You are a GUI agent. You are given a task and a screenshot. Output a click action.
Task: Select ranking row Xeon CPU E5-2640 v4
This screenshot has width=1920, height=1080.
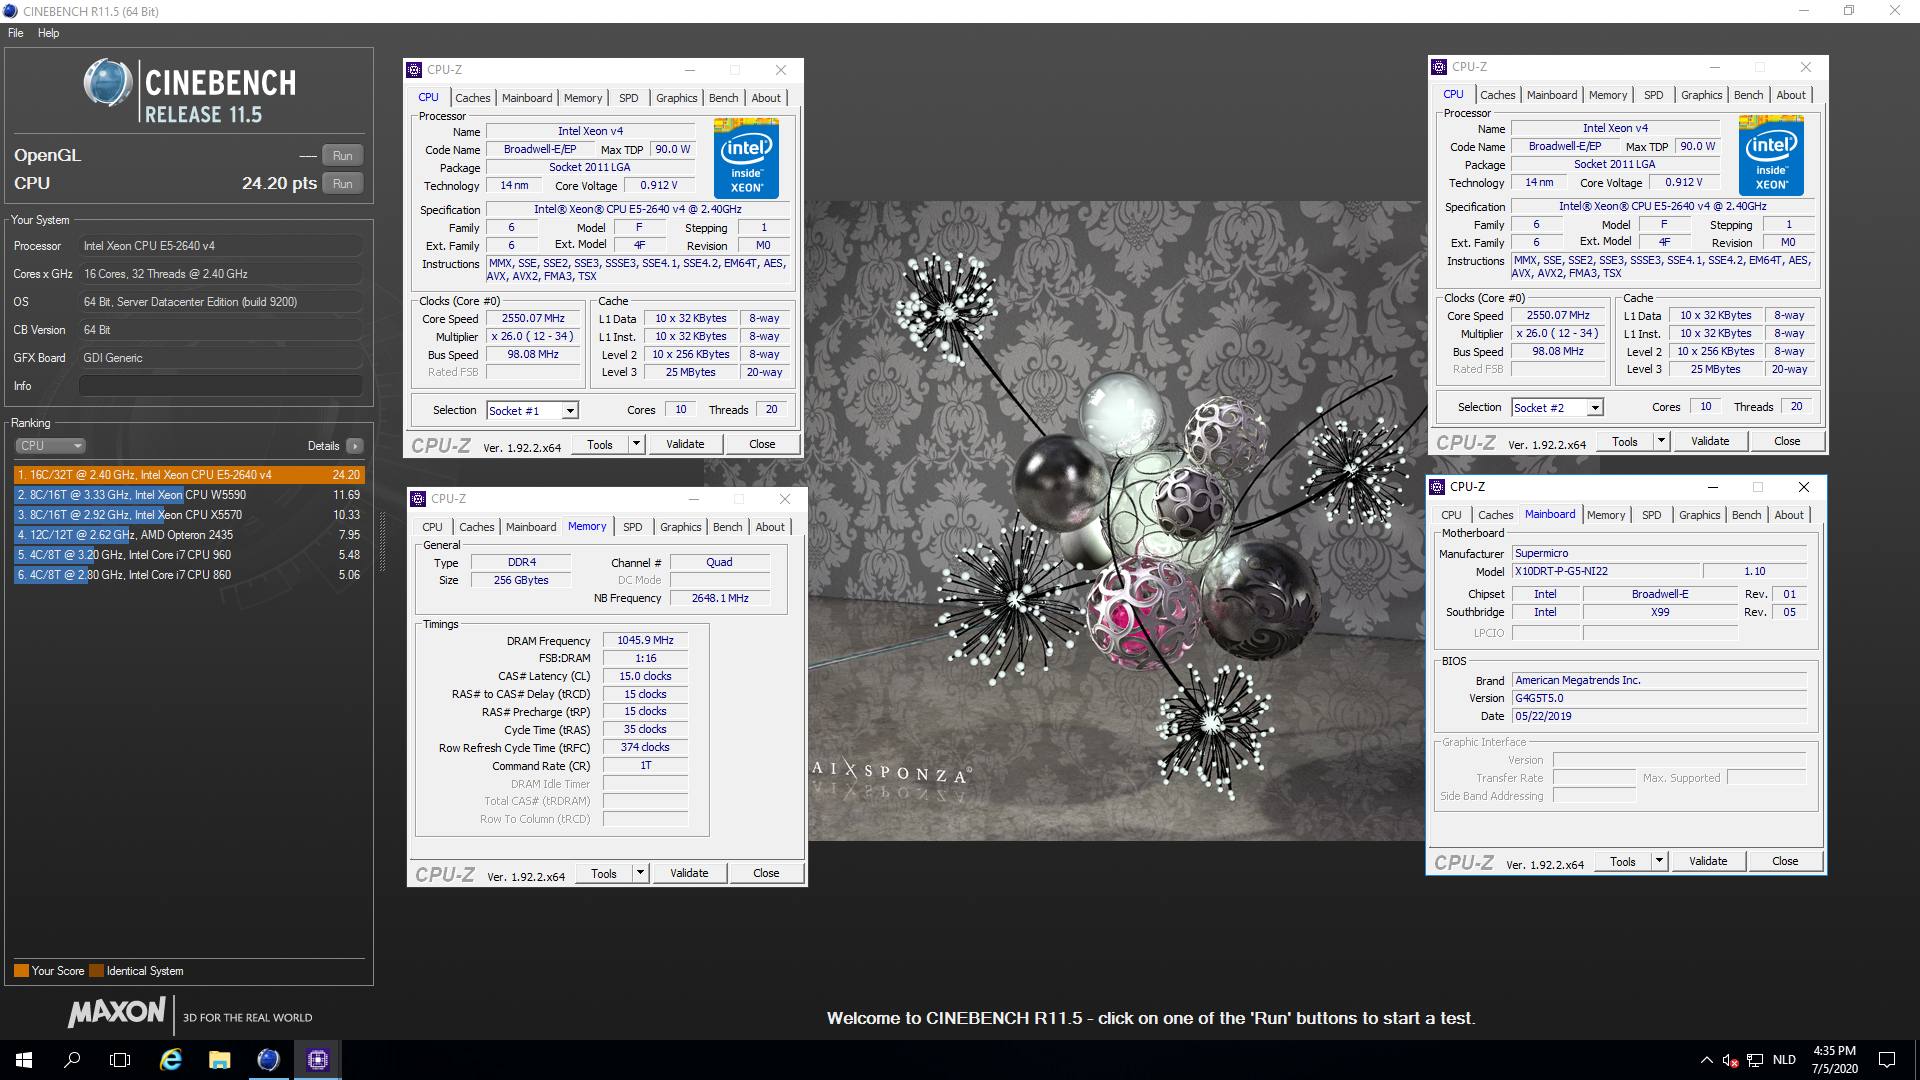[x=189, y=475]
